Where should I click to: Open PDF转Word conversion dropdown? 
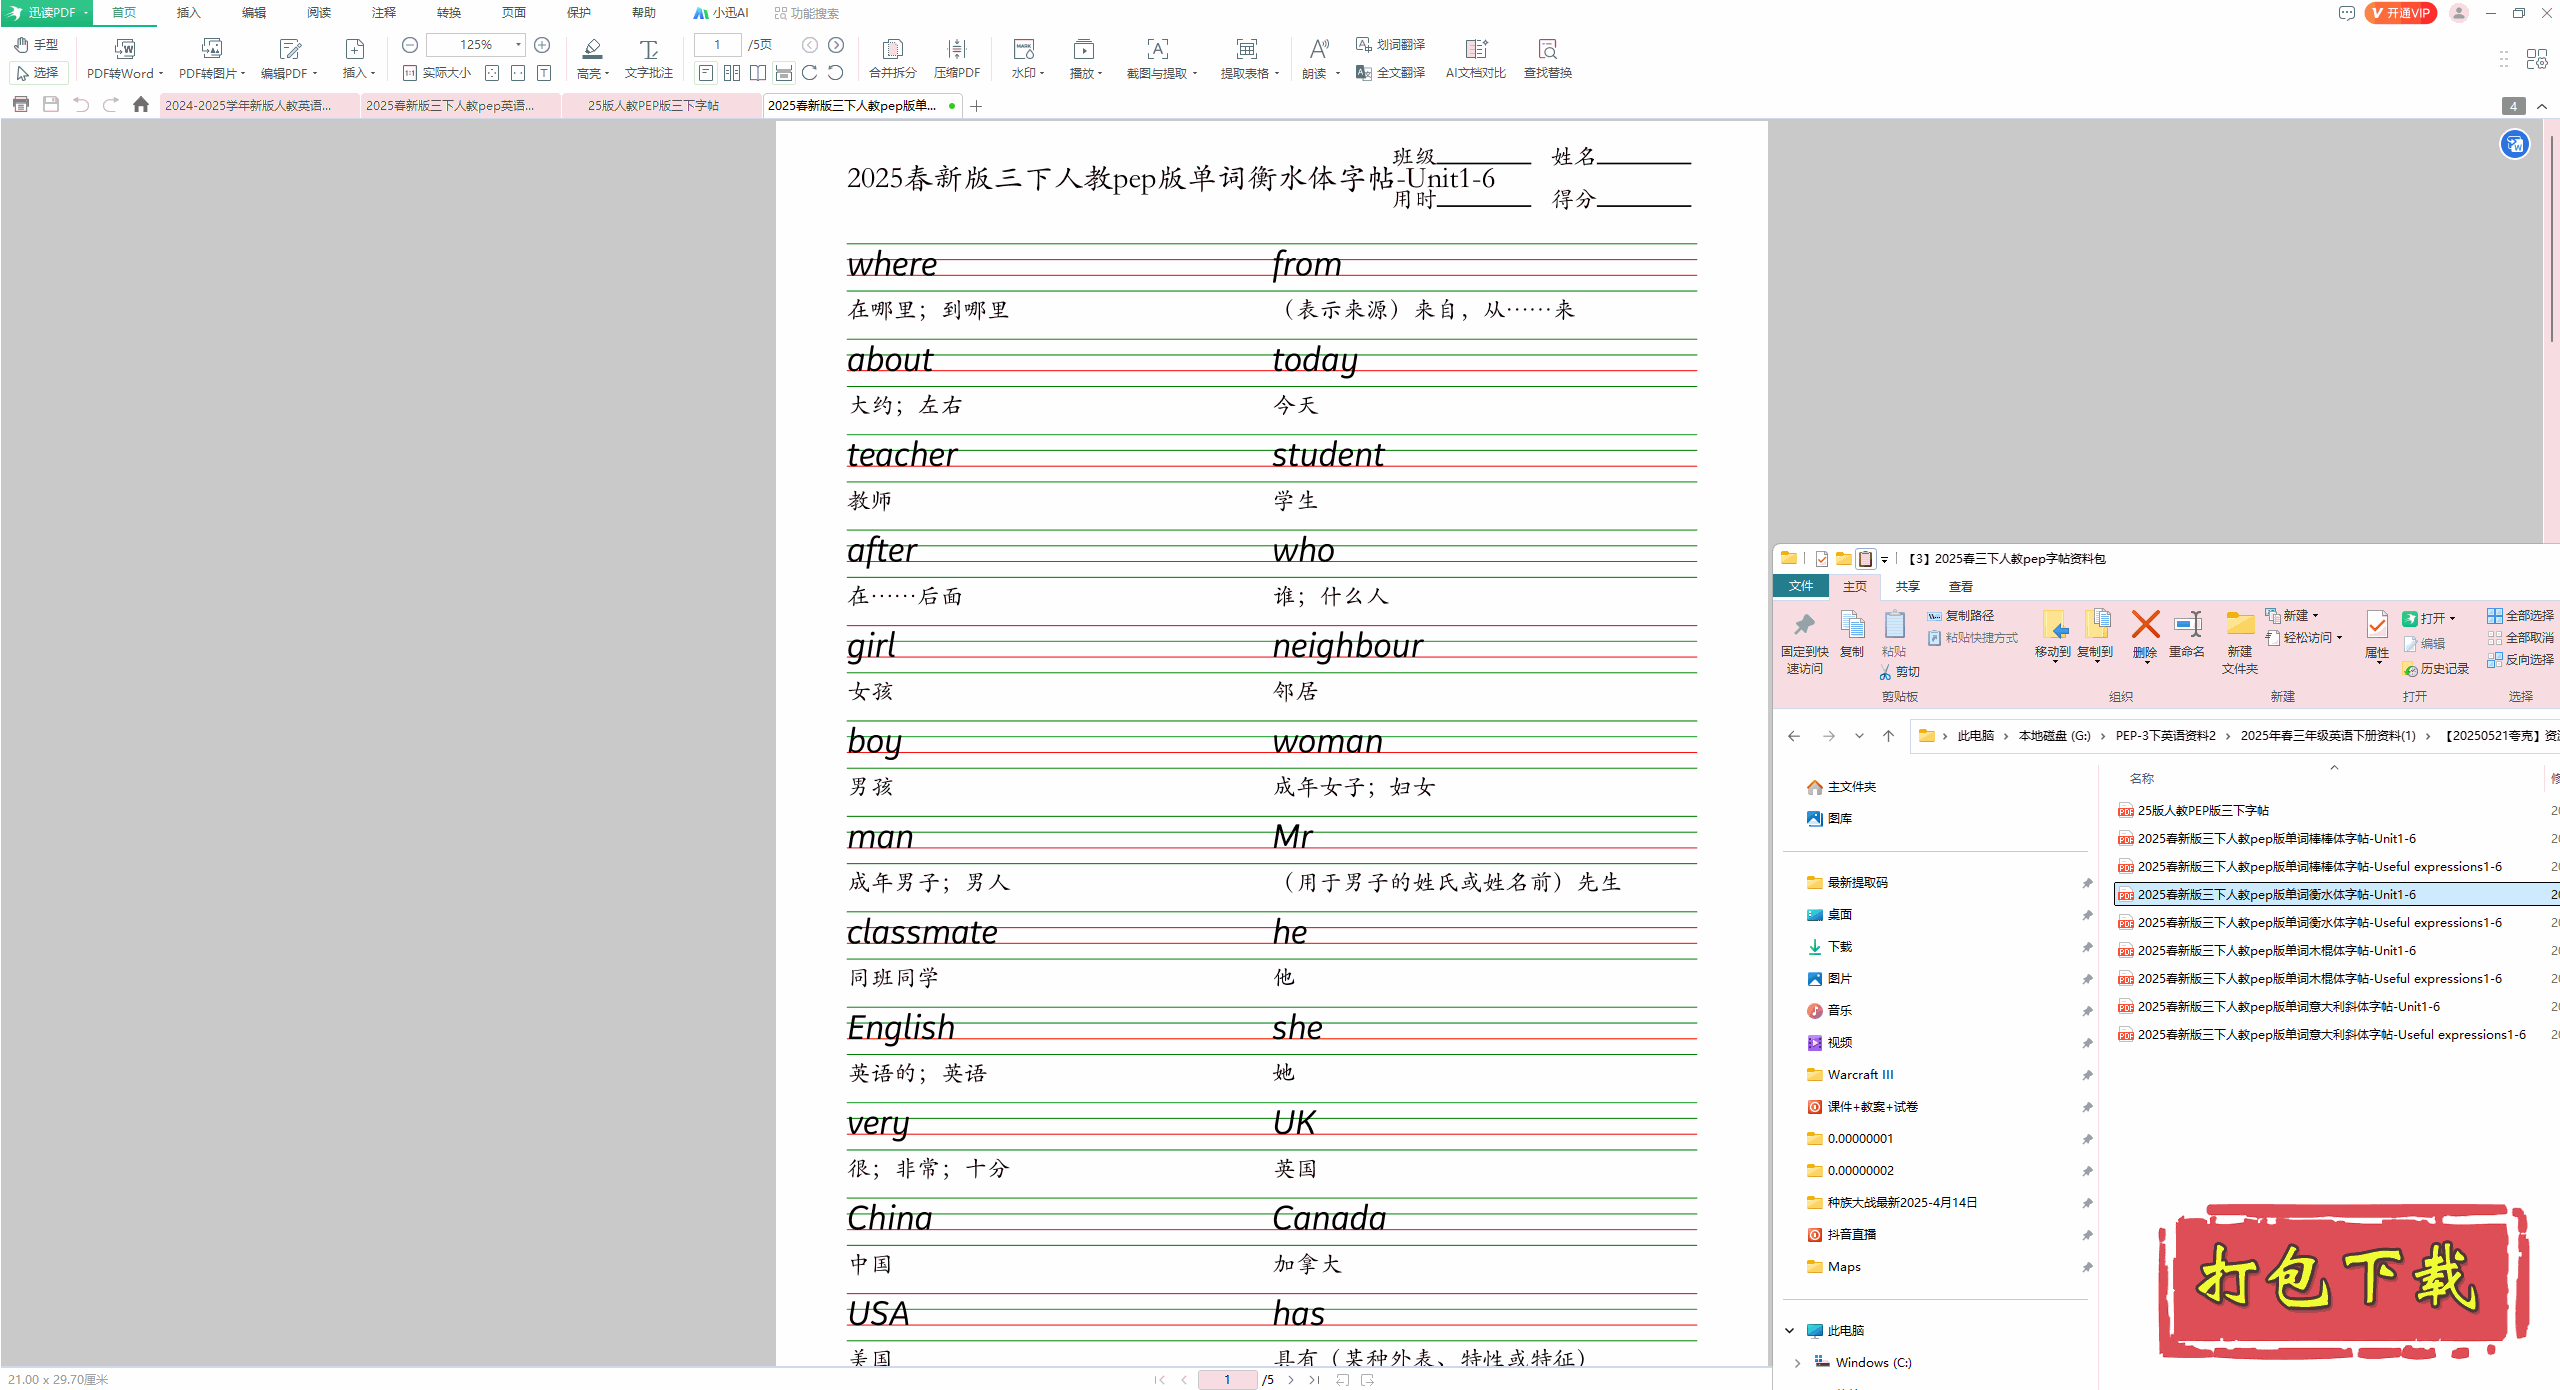[124, 60]
